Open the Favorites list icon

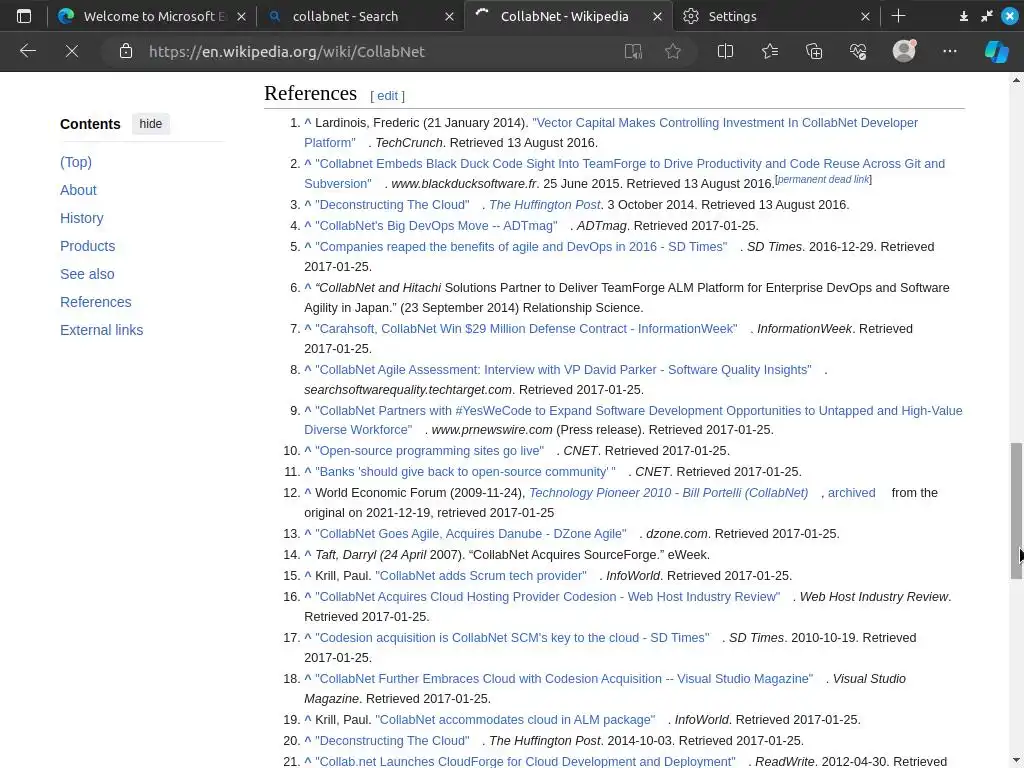pos(770,51)
